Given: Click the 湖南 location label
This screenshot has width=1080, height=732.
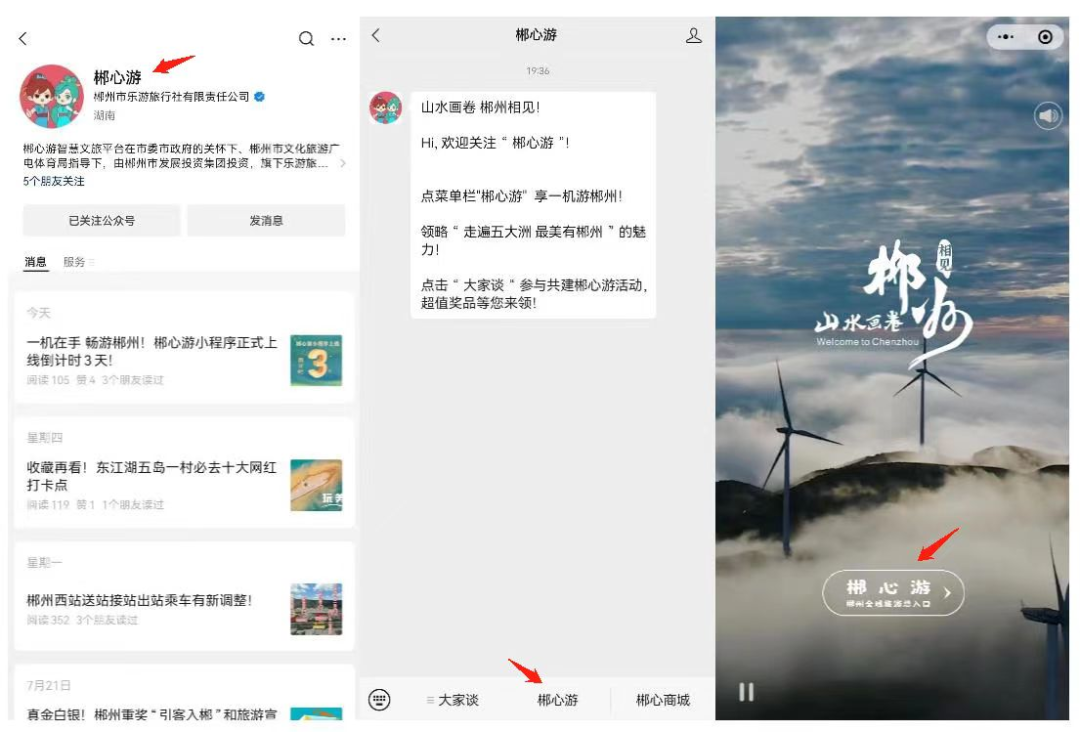Looking at the screenshot, I should click(105, 115).
